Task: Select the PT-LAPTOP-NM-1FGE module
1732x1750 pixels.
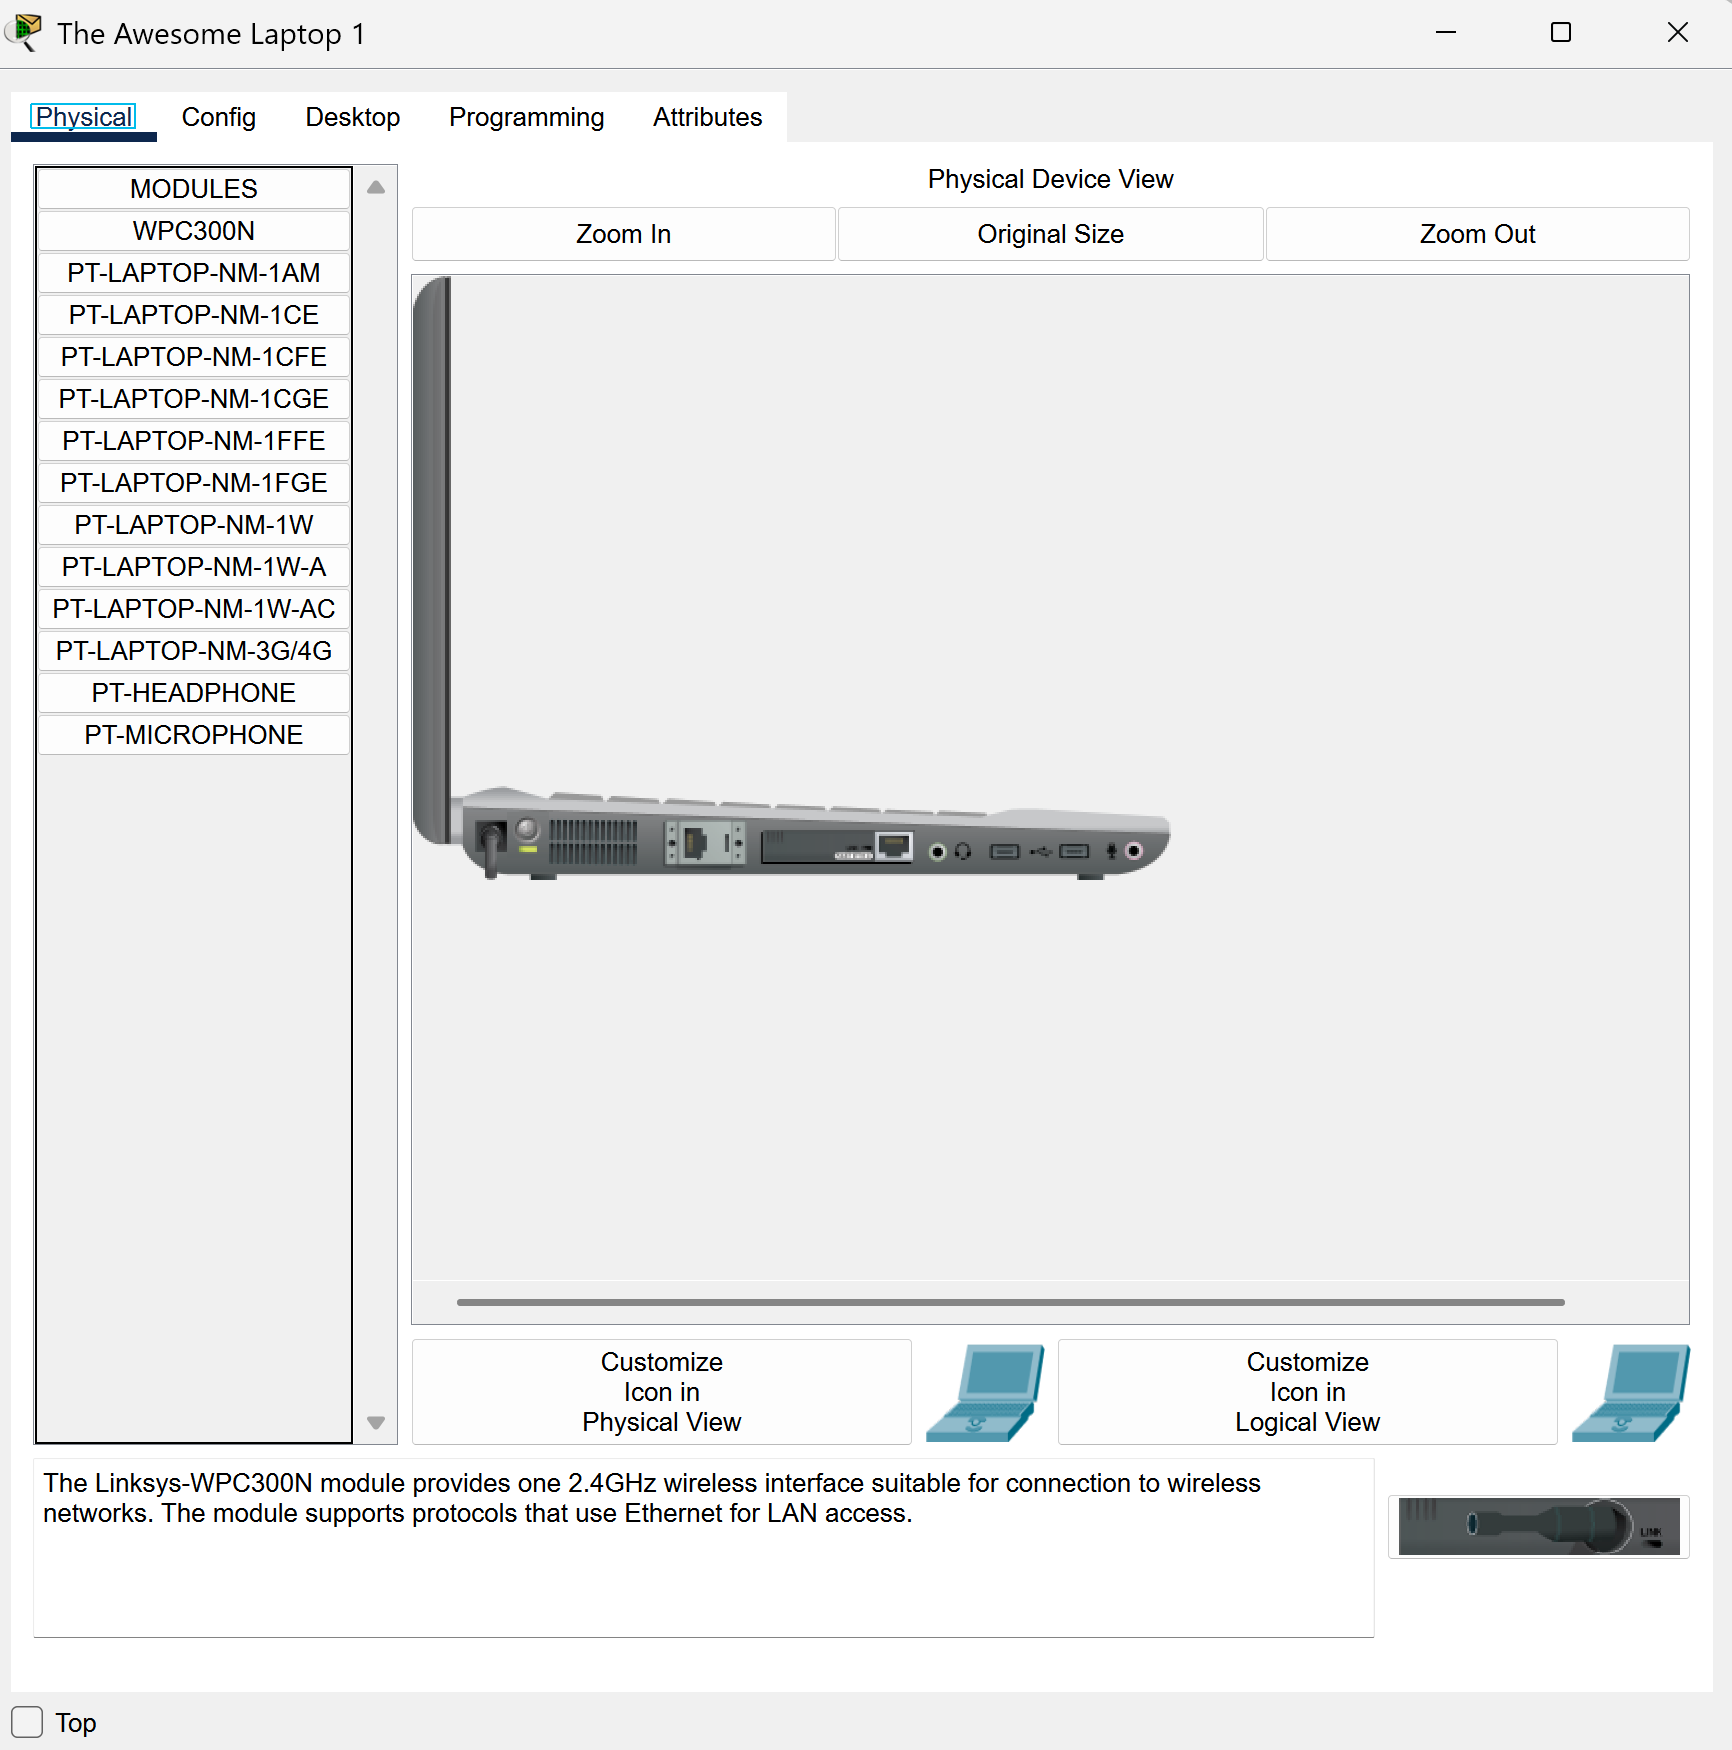Action: 194,483
